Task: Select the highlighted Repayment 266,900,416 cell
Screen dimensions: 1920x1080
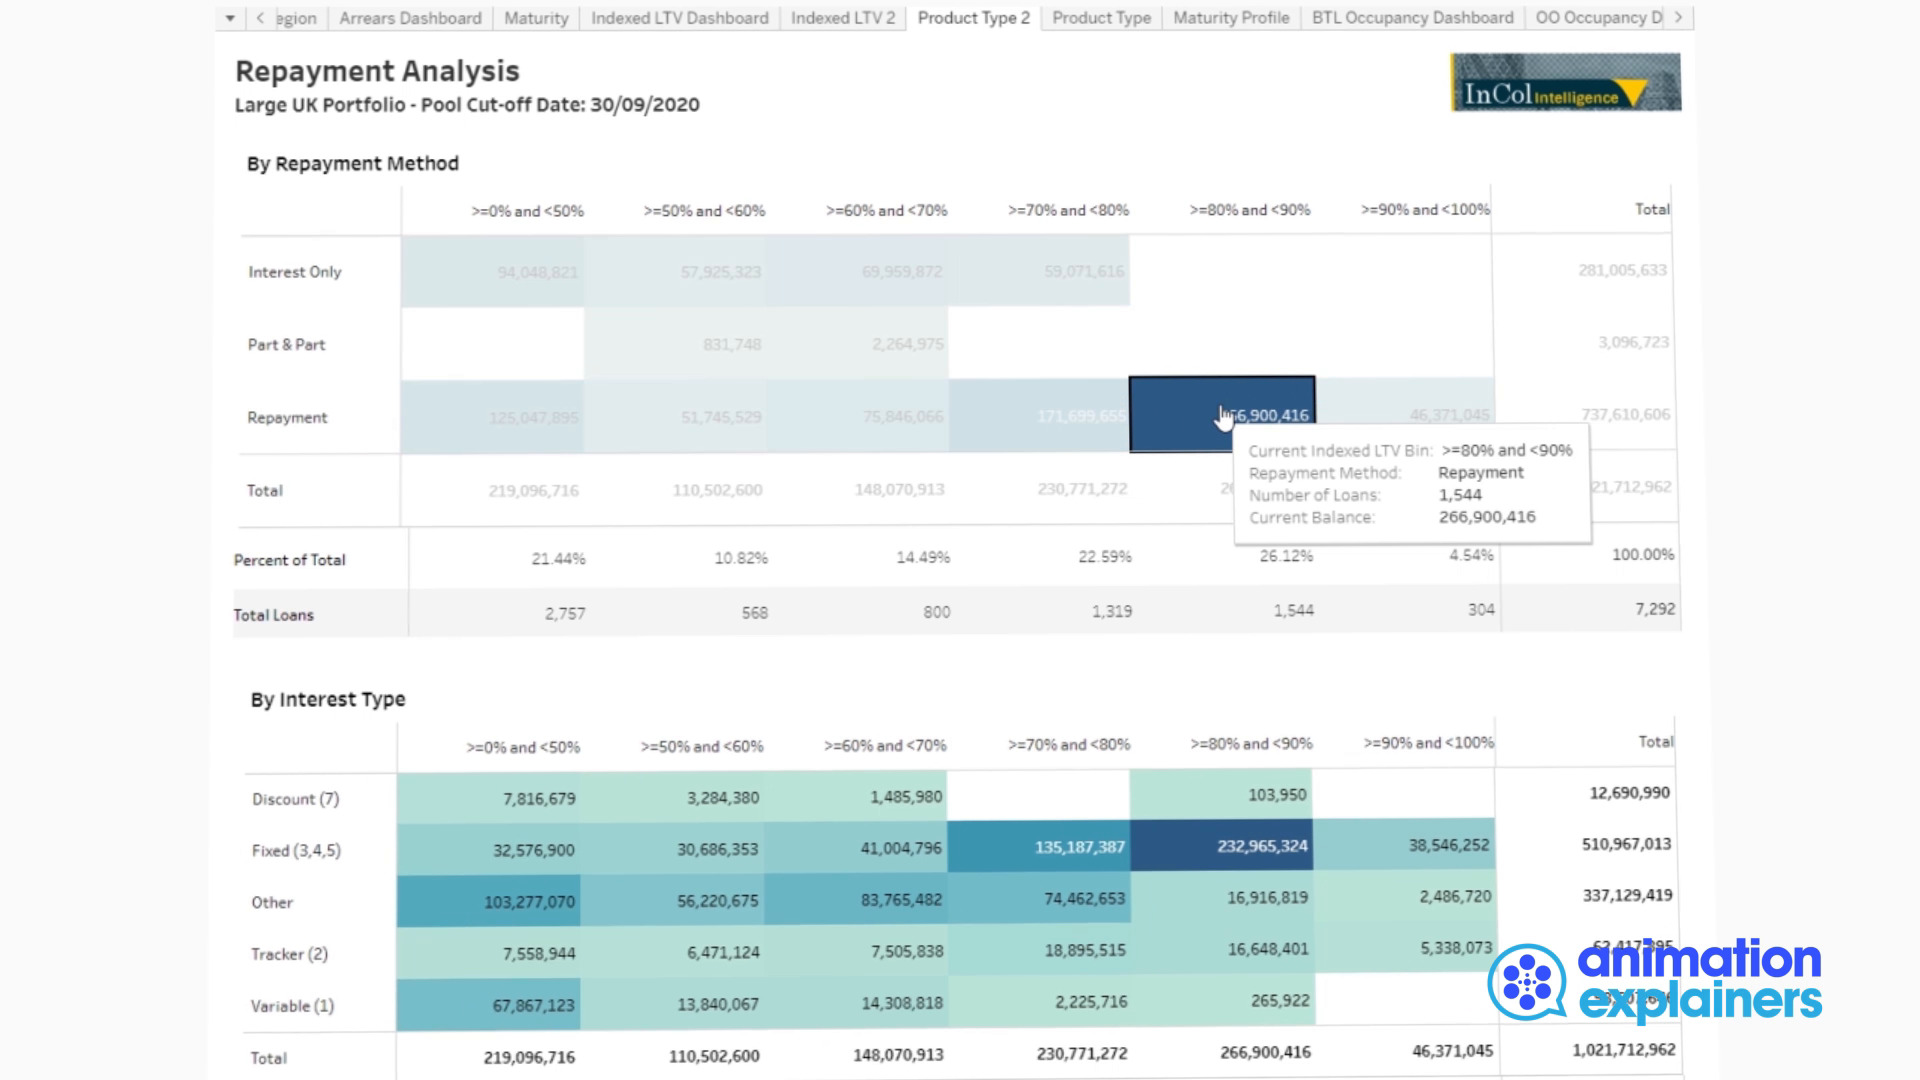Action: (1222, 415)
